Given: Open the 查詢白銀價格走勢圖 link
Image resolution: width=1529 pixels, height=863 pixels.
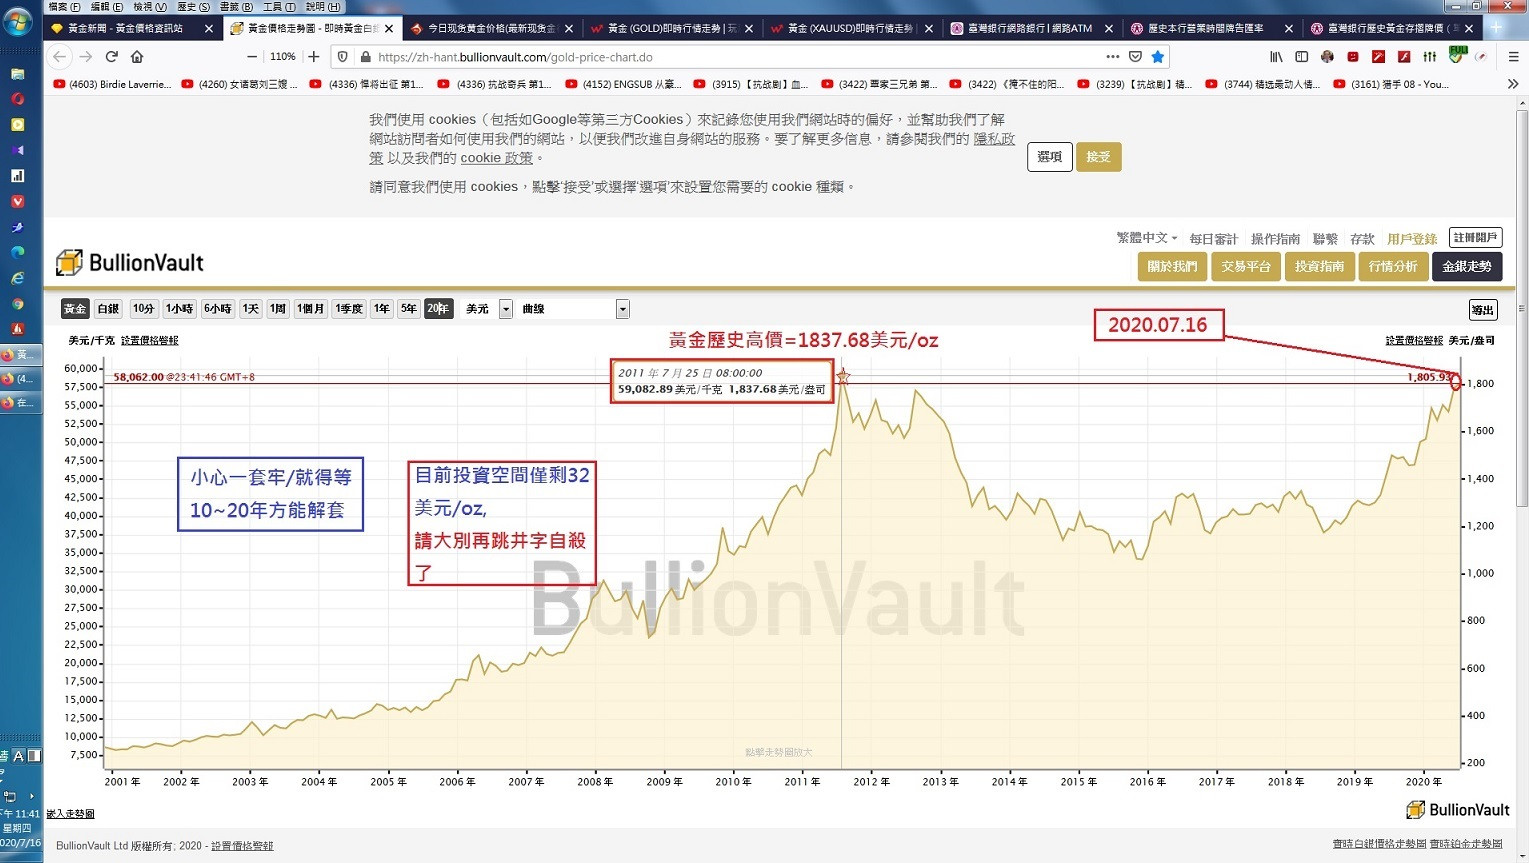Looking at the screenshot, I should [1379, 844].
